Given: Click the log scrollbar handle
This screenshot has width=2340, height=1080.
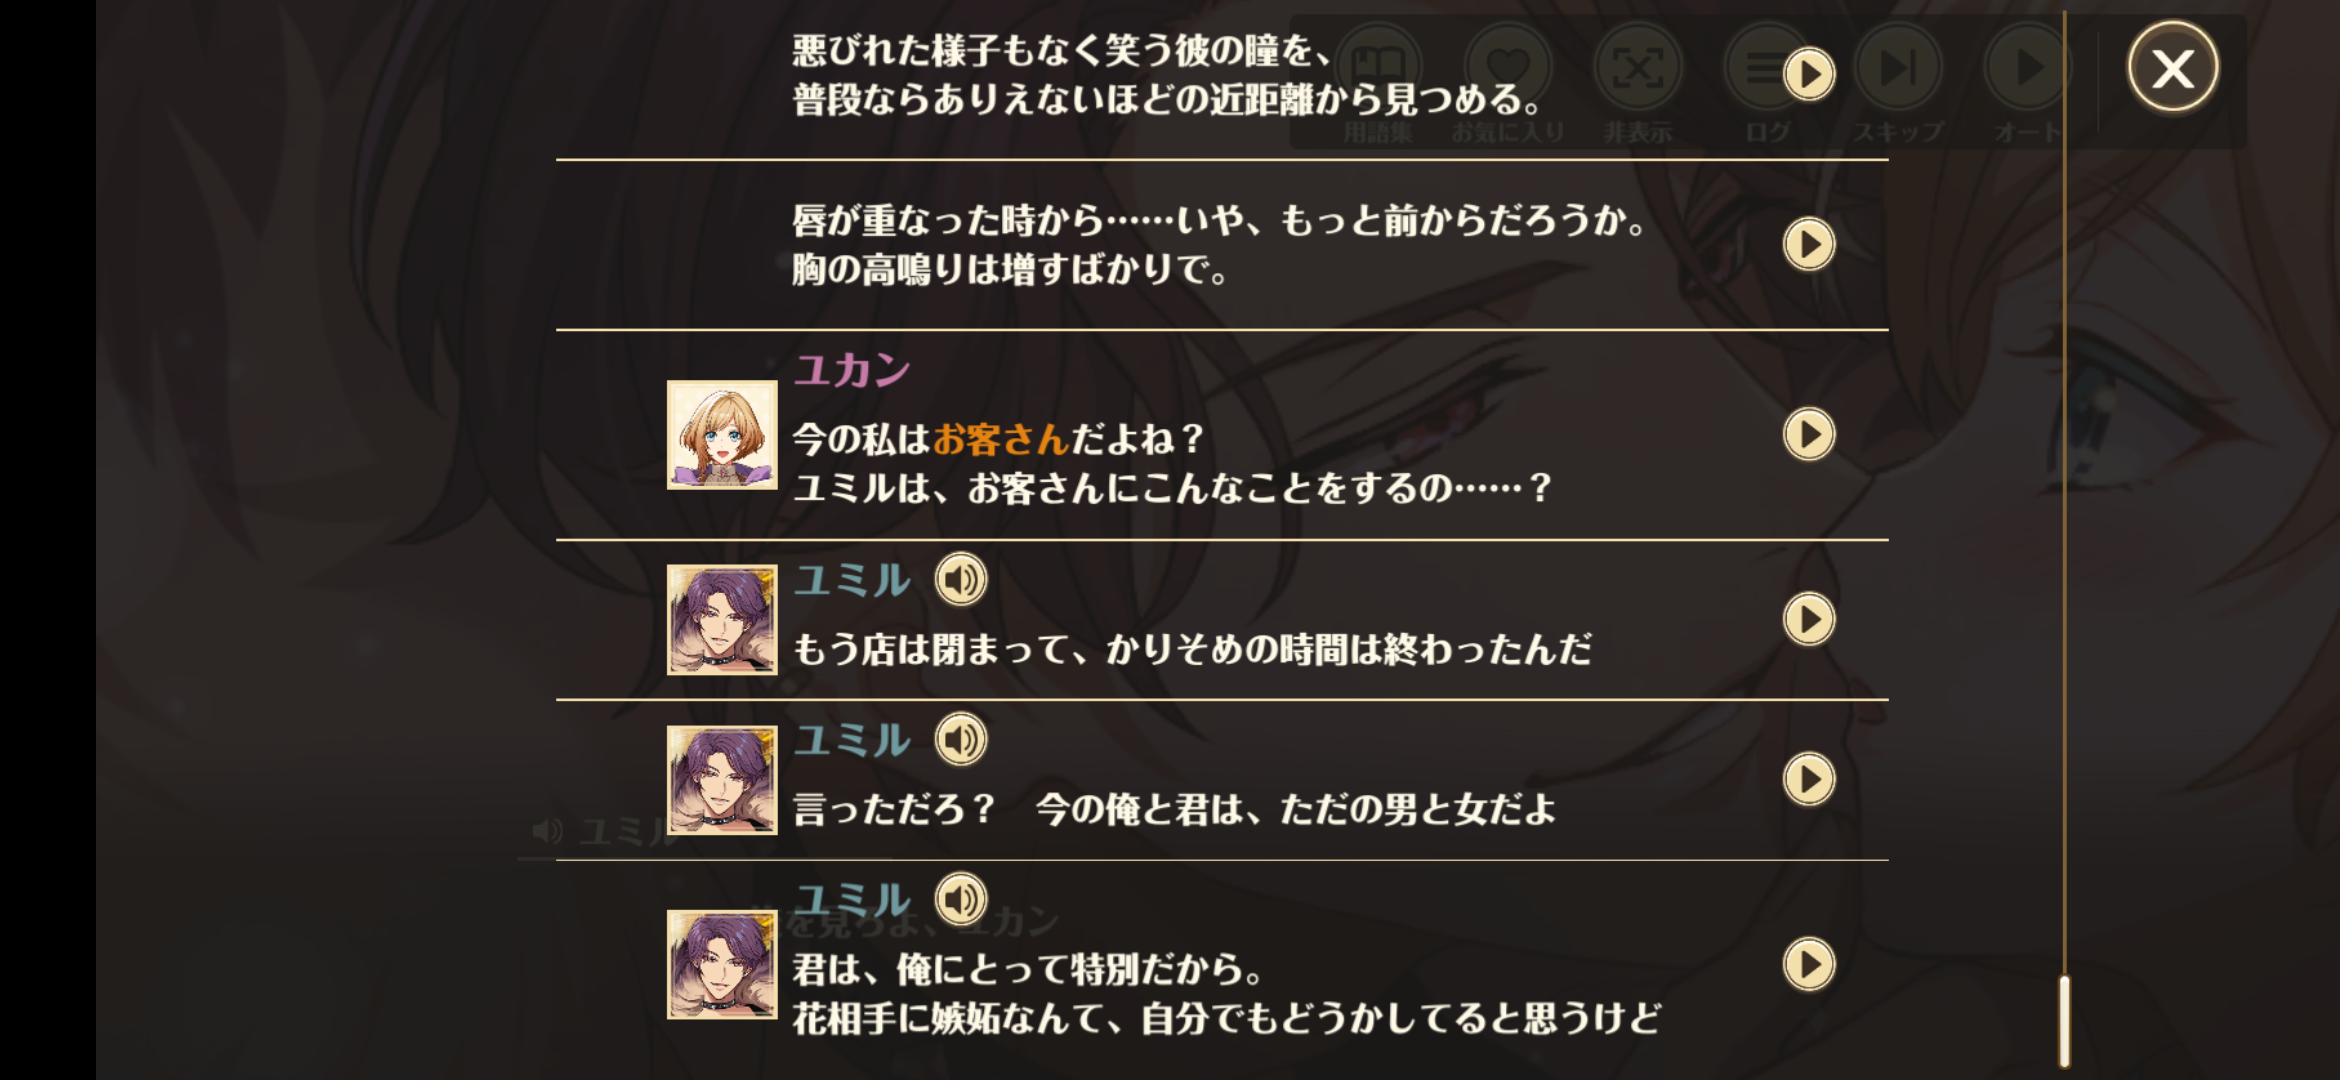Looking at the screenshot, I should pyautogui.click(x=2064, y=1022).
